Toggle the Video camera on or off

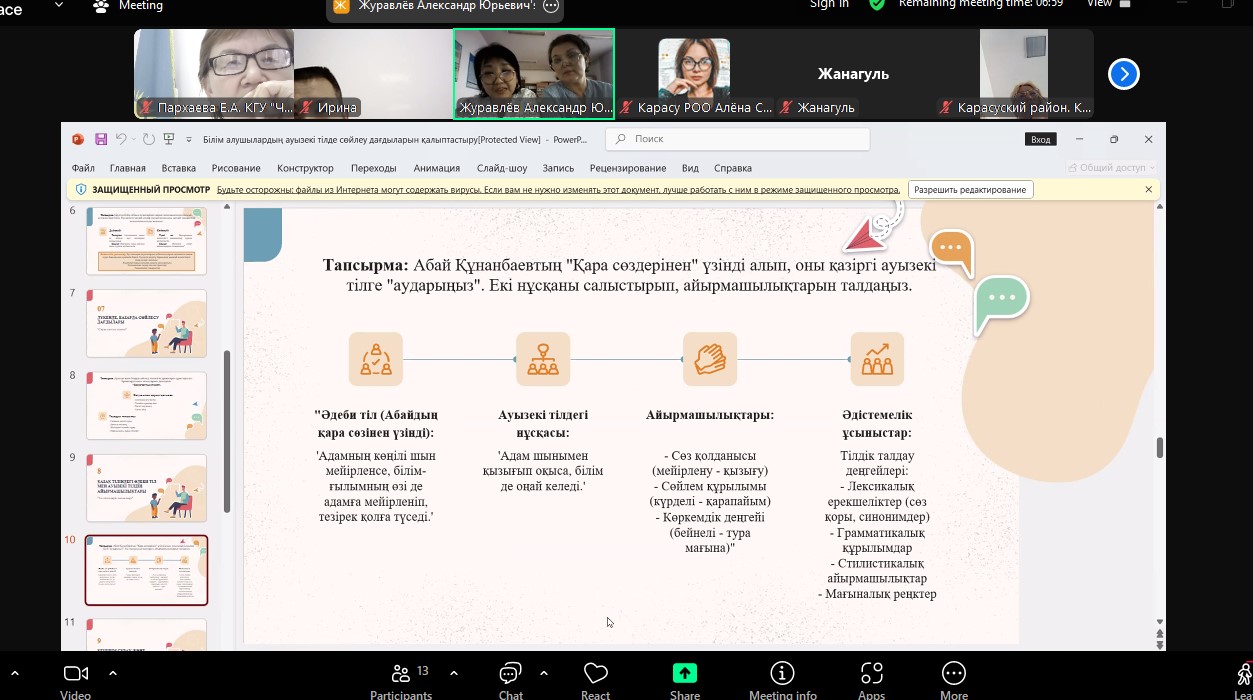76,673
